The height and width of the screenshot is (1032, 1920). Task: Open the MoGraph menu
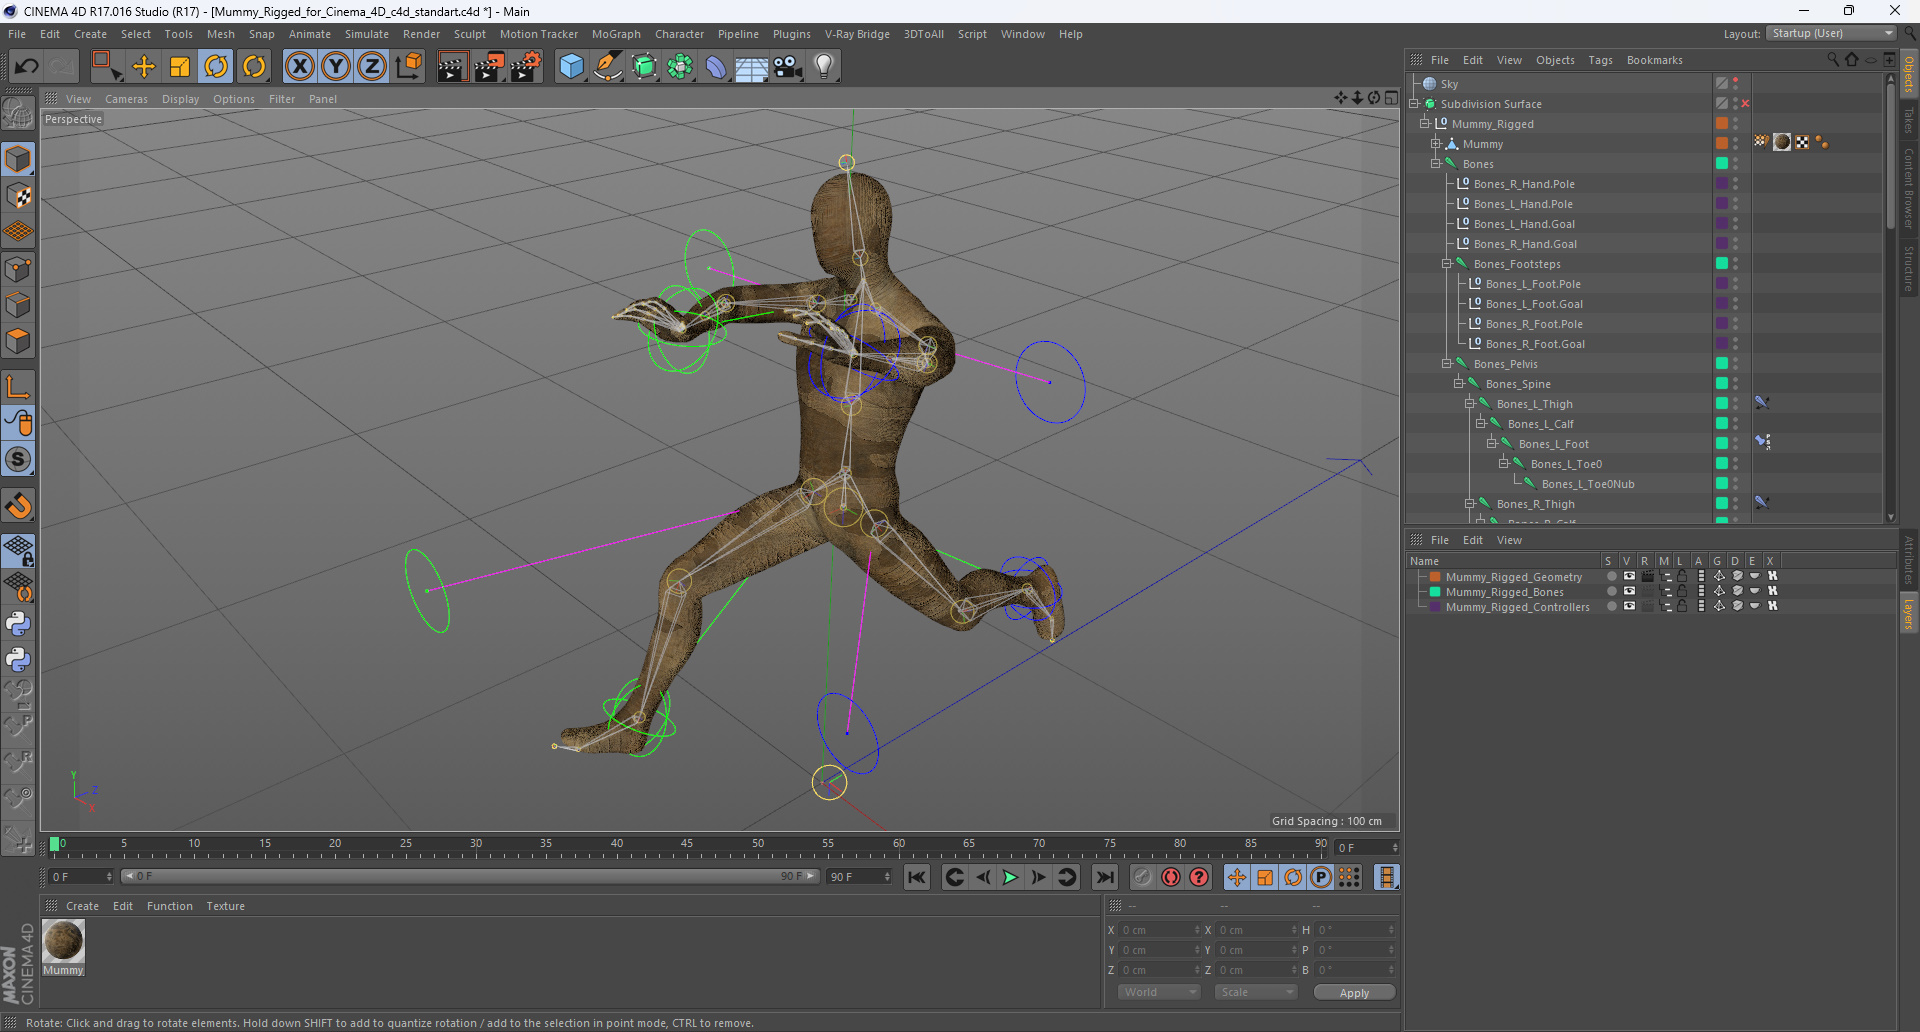pyautogui.click(x=616, y=34)
